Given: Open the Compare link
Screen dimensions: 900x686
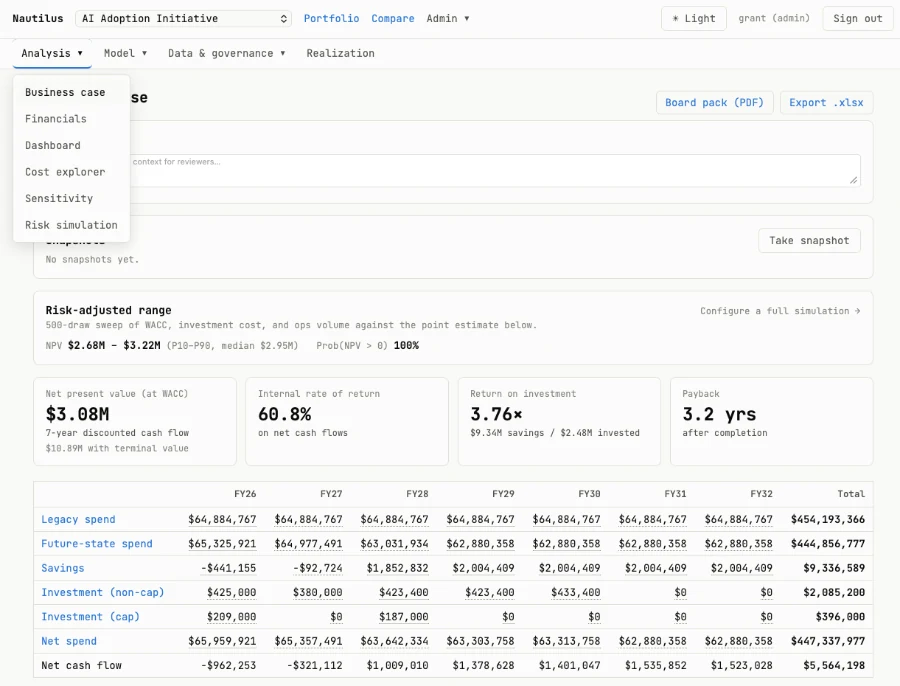Looking at the screenshot, I should (393, 18).
